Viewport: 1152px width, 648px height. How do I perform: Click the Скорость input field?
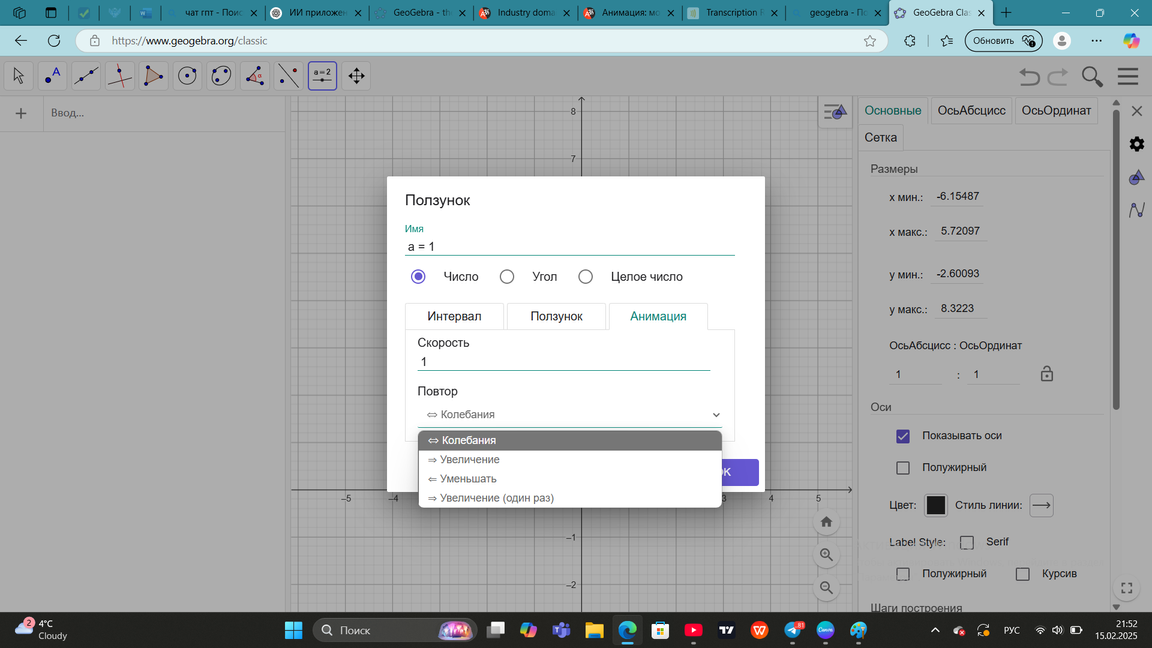[x=563, y=362]
